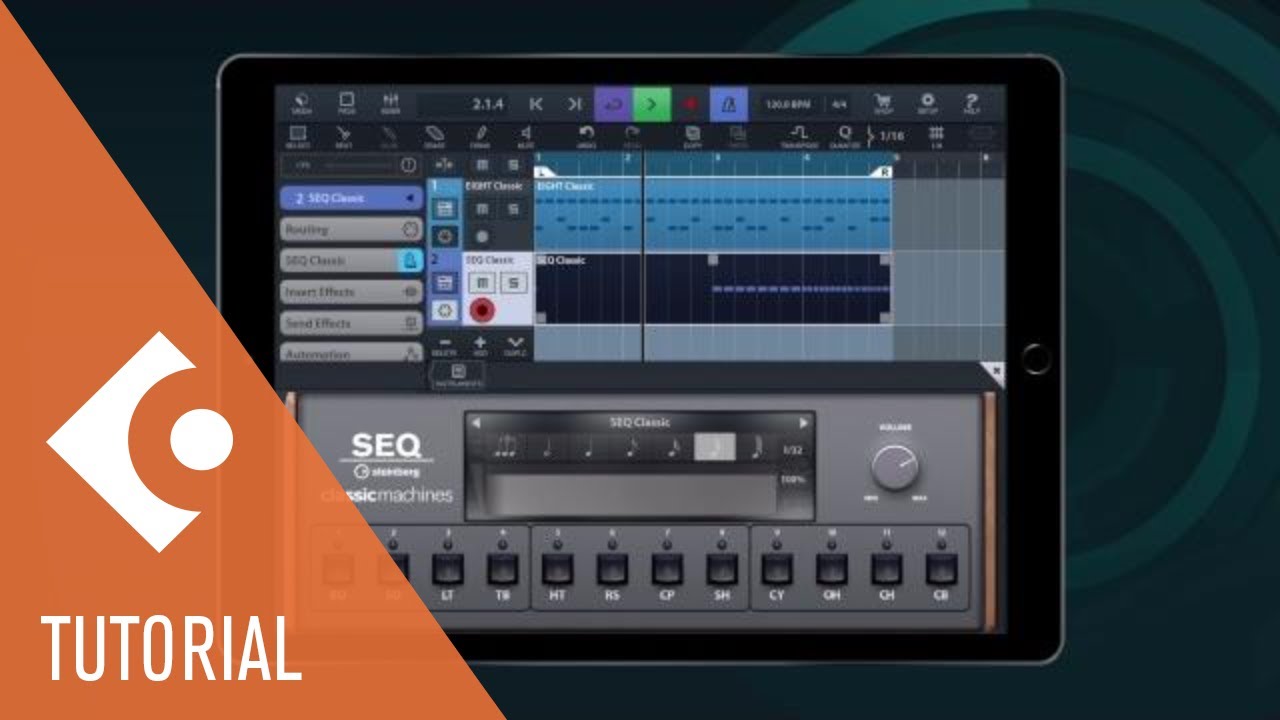Viewport: 1280px width, 720px height.
Task: Redo the last undone action
Action: tap(632, 136)
